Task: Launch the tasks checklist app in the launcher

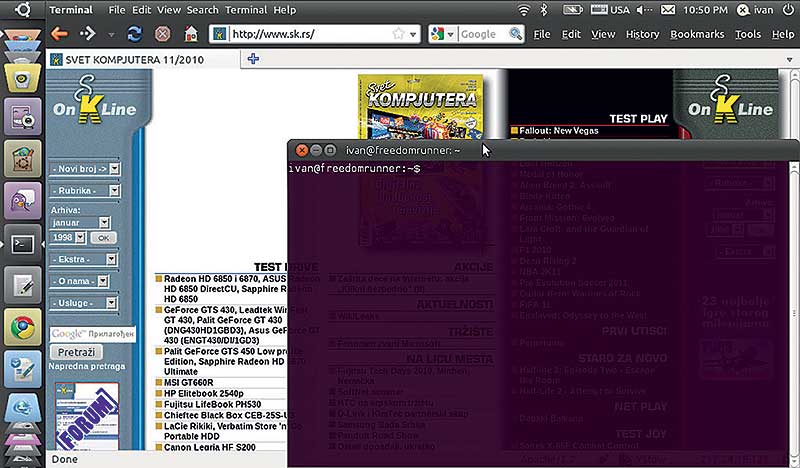Action: [x=22, y=369]
